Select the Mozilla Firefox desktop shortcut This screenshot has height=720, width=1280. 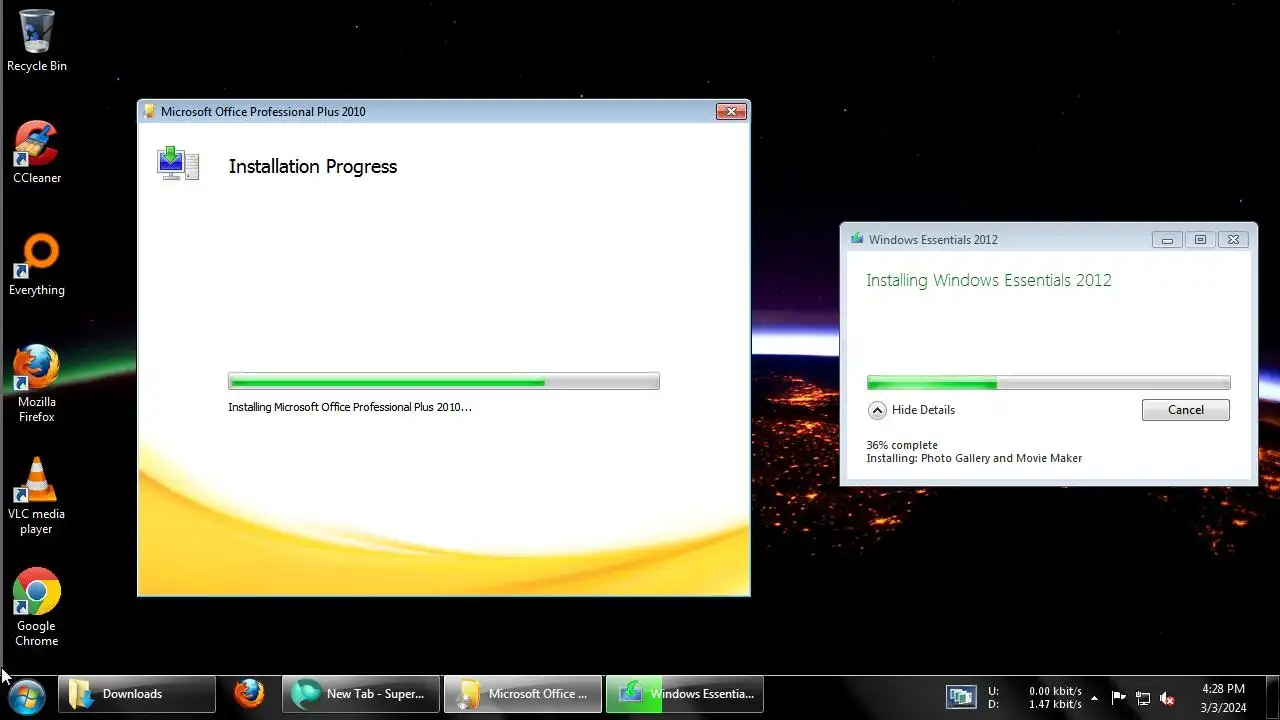point(37,383)
